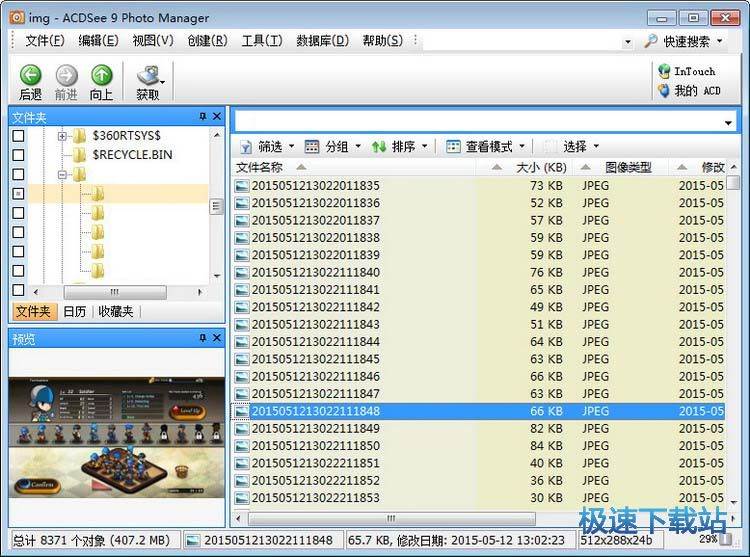
Task: Check the box beside $RECYCLE.BIN folder
Action: pyautogui.click(x=18, y=155)
